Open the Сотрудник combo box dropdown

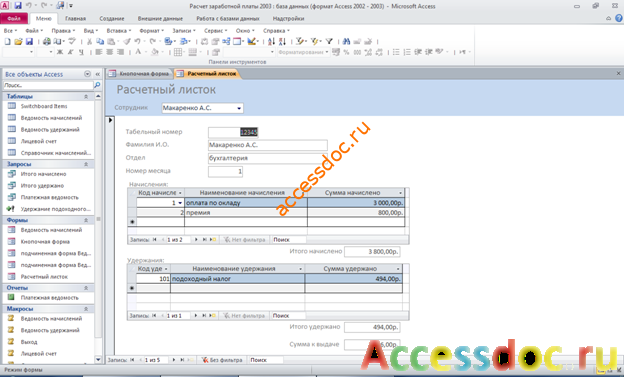[x=239, y=108]
